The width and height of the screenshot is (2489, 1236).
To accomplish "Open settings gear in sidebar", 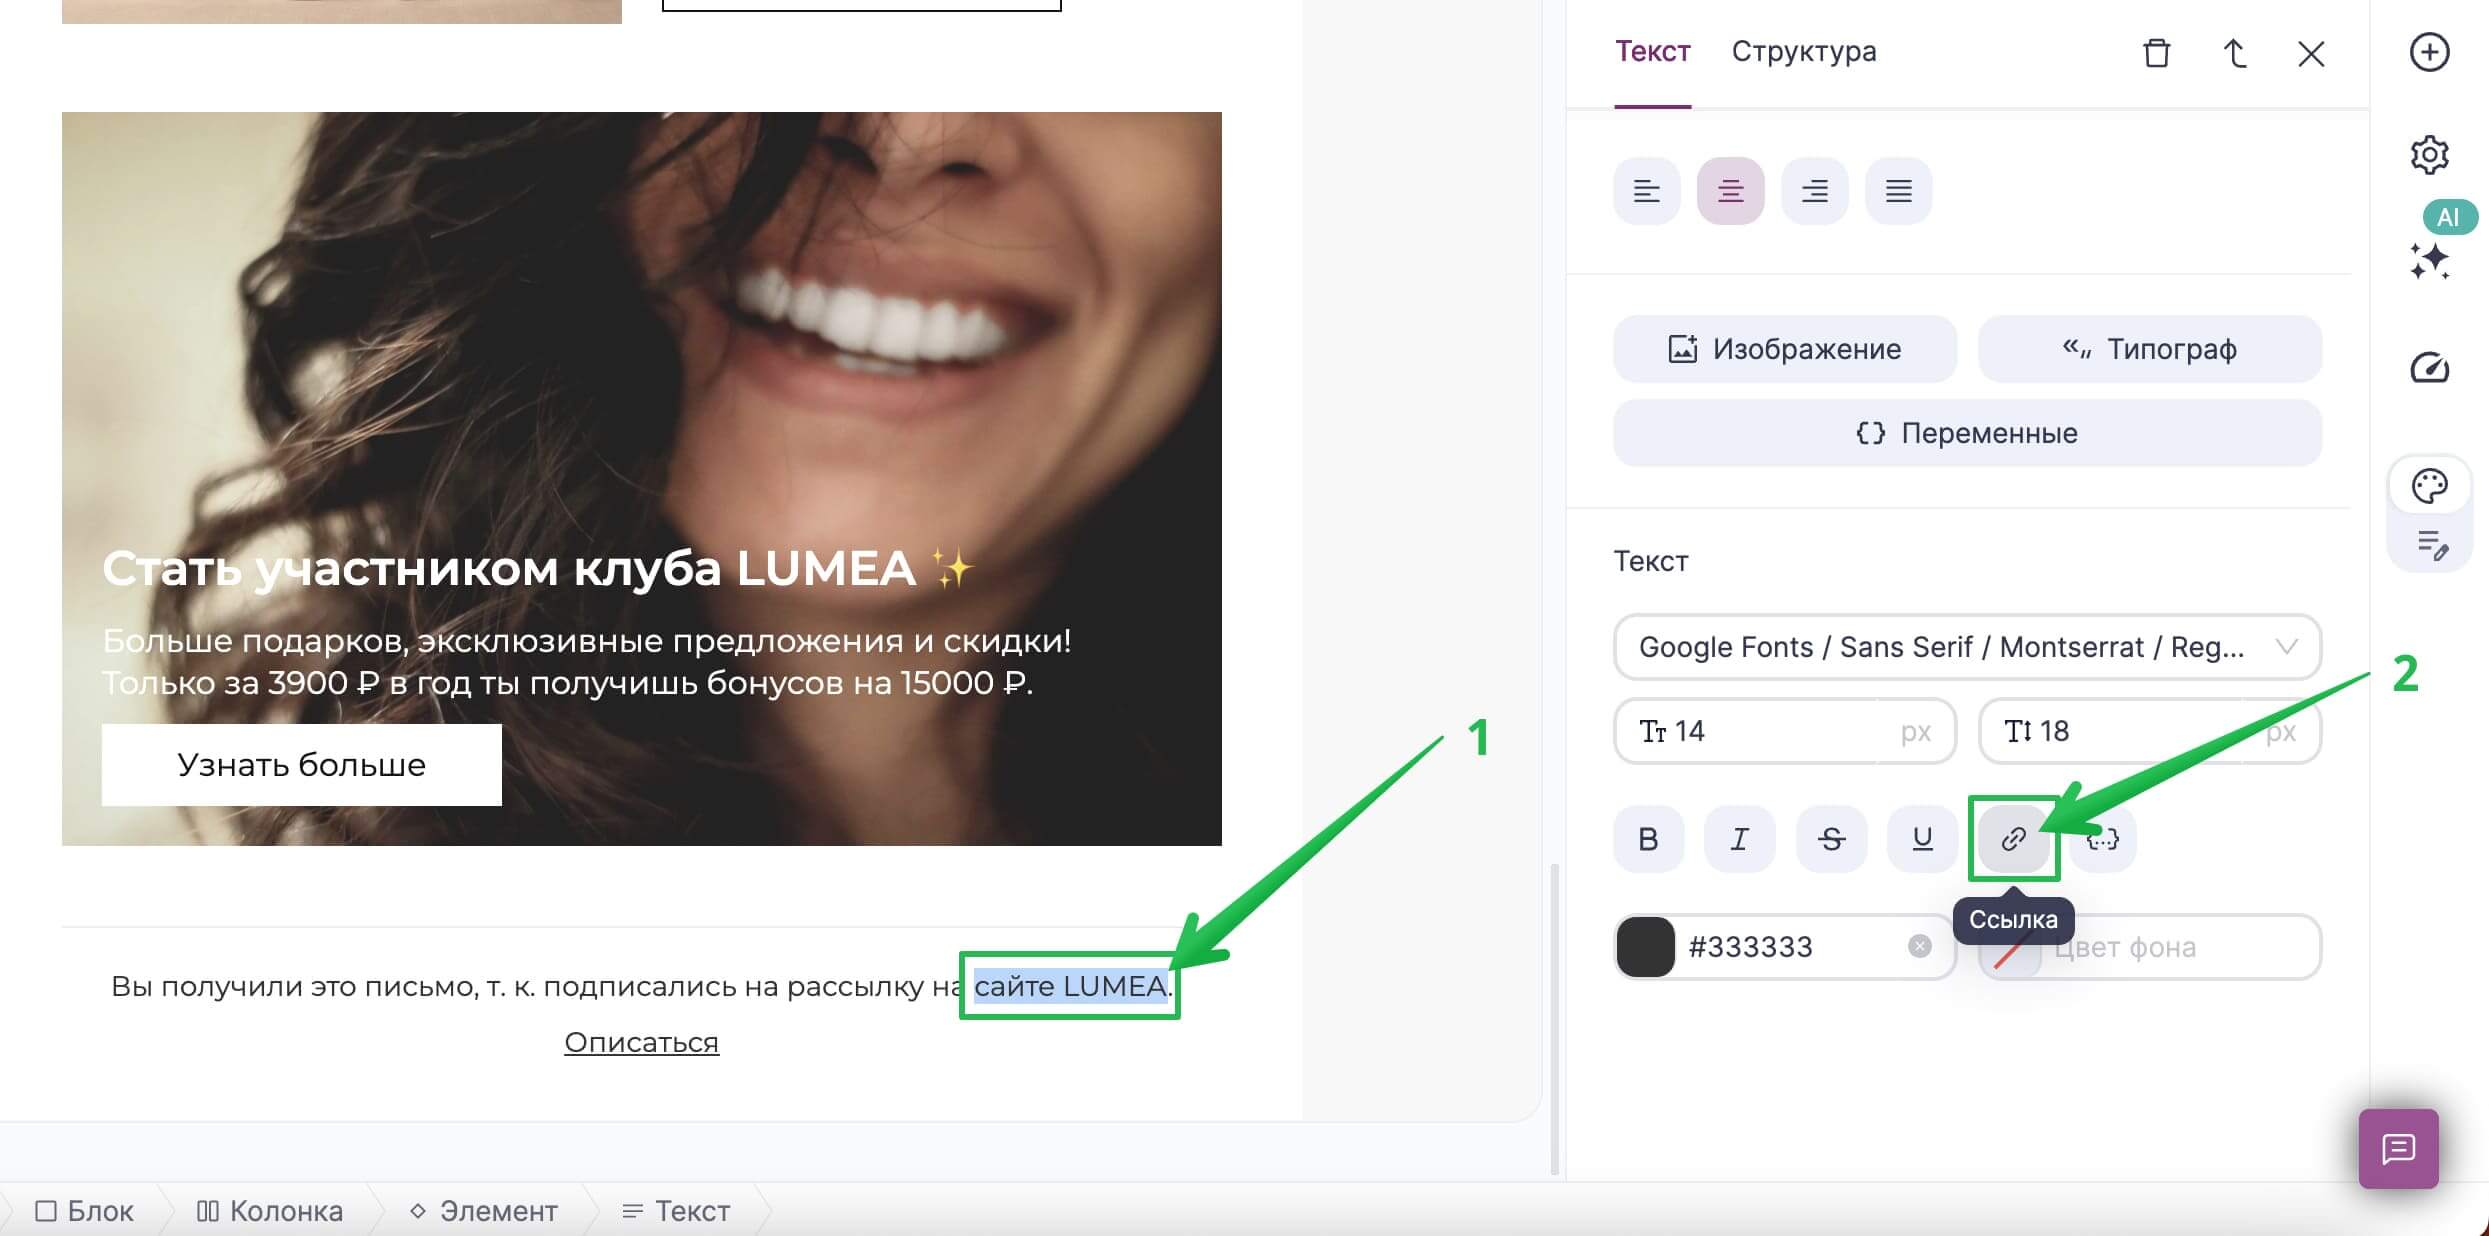I will pyautogui.click(x=2429, y=154).
